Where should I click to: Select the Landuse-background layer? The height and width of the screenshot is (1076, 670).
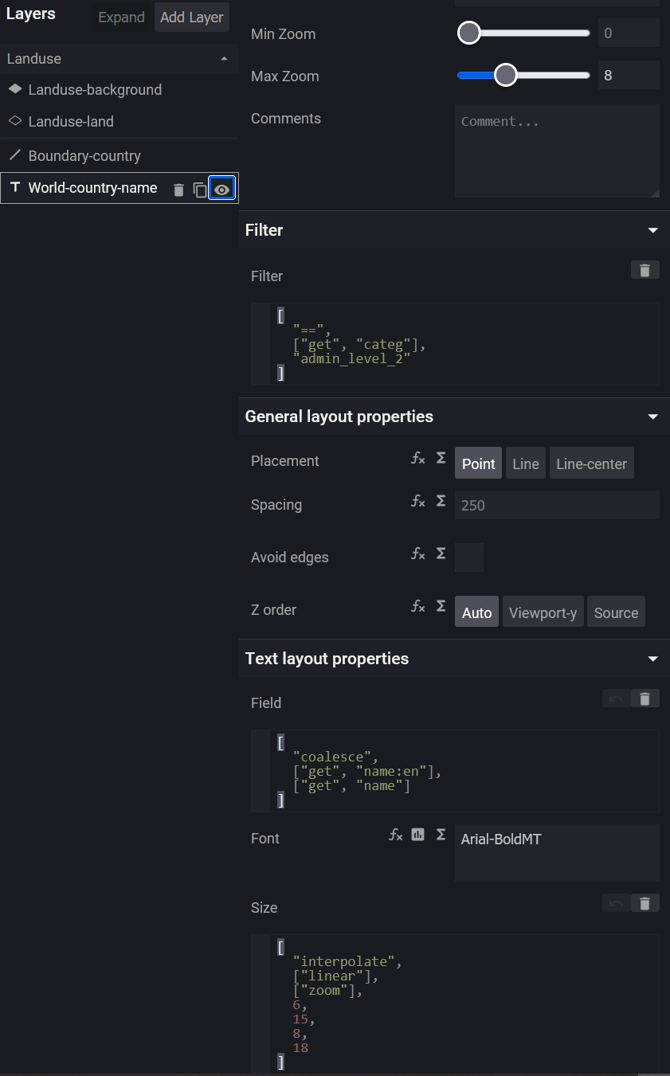coord(95,90)
